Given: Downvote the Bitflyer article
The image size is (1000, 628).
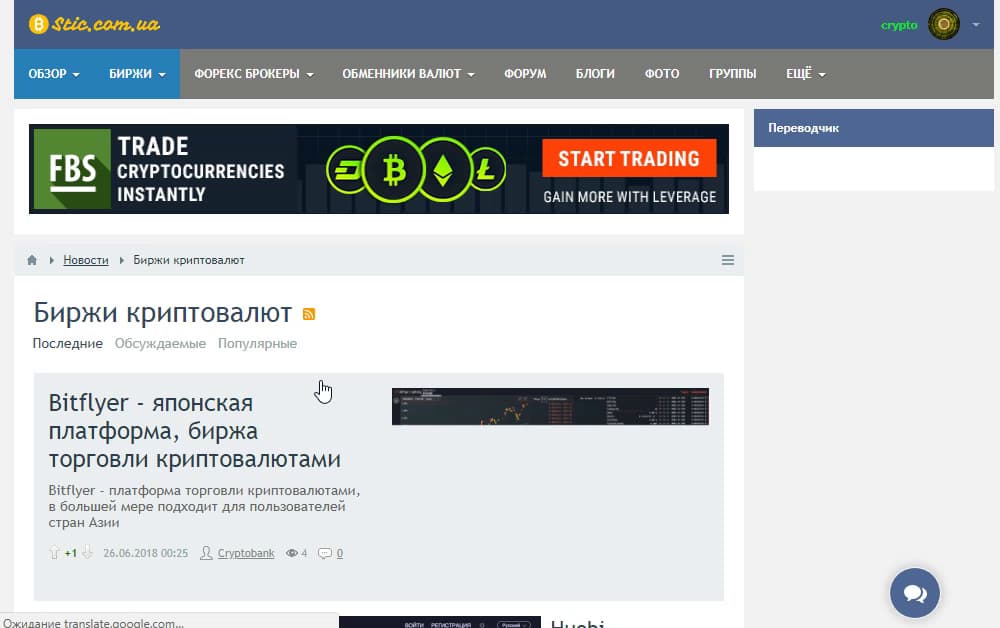Looking at the screenshot, I should point(87,553).
